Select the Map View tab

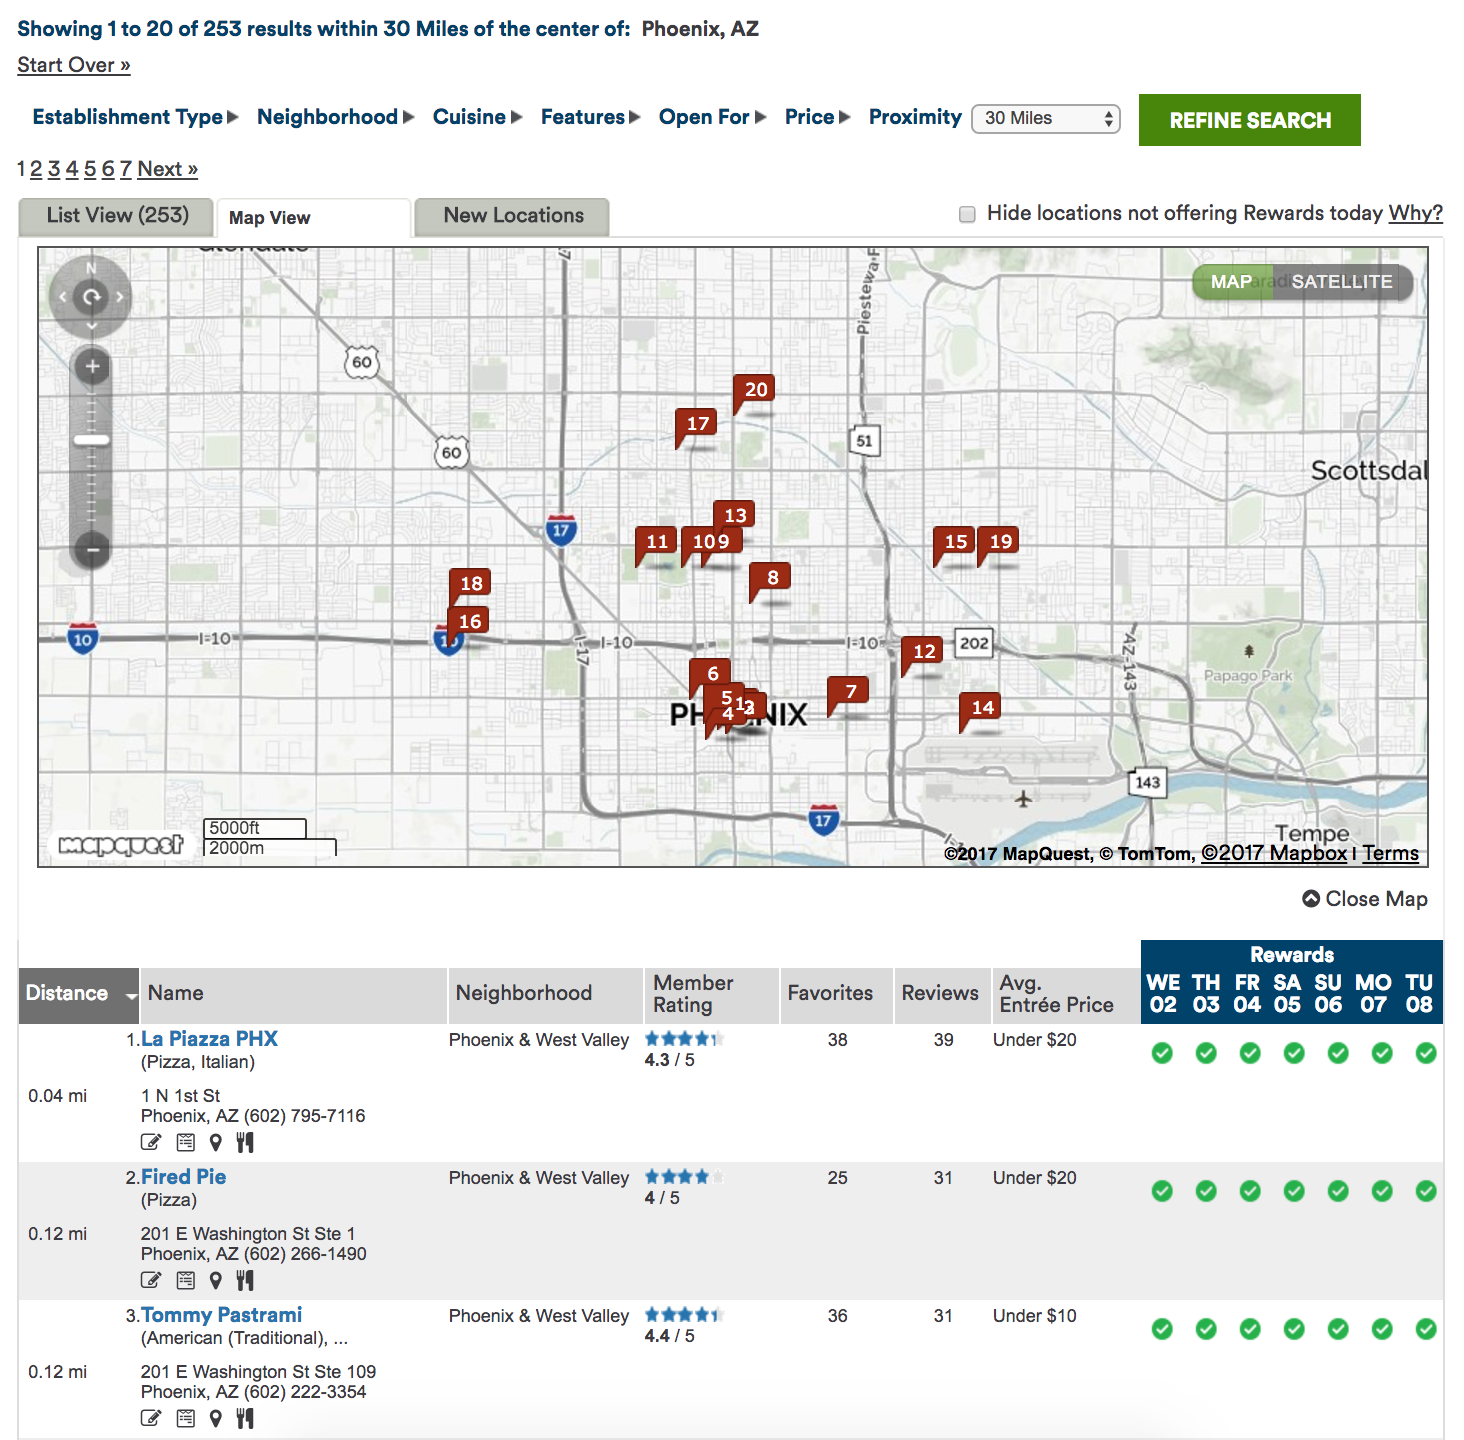(x=313, y=217)
